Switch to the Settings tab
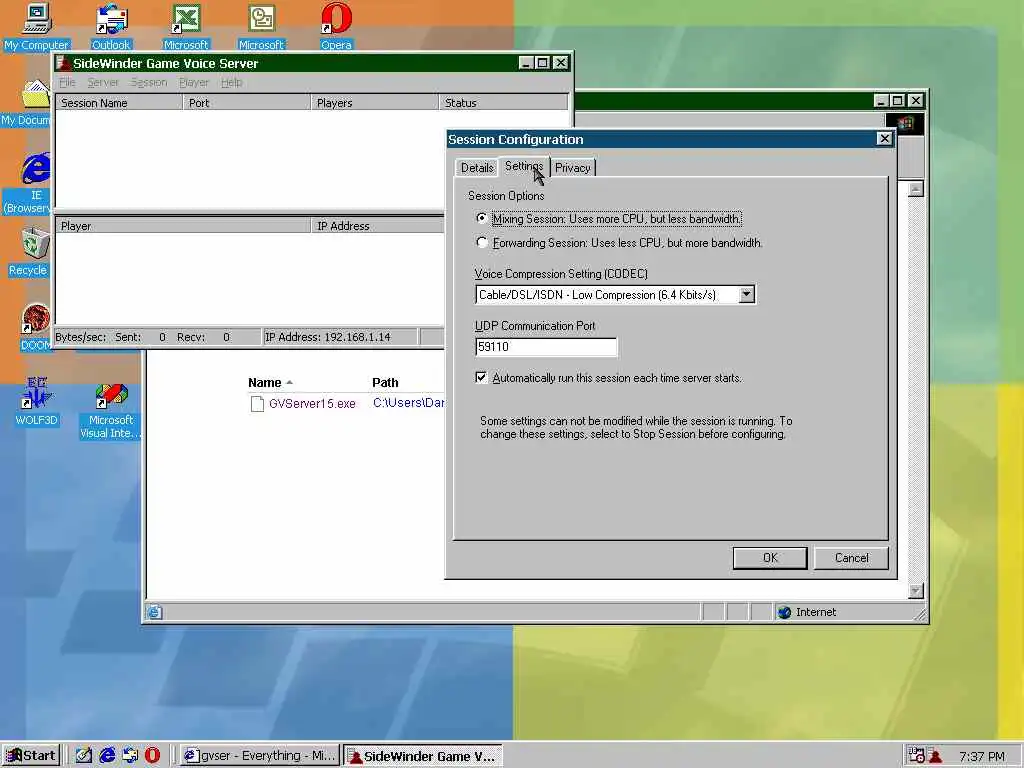The image size is (1024, 768). (524, 166)
